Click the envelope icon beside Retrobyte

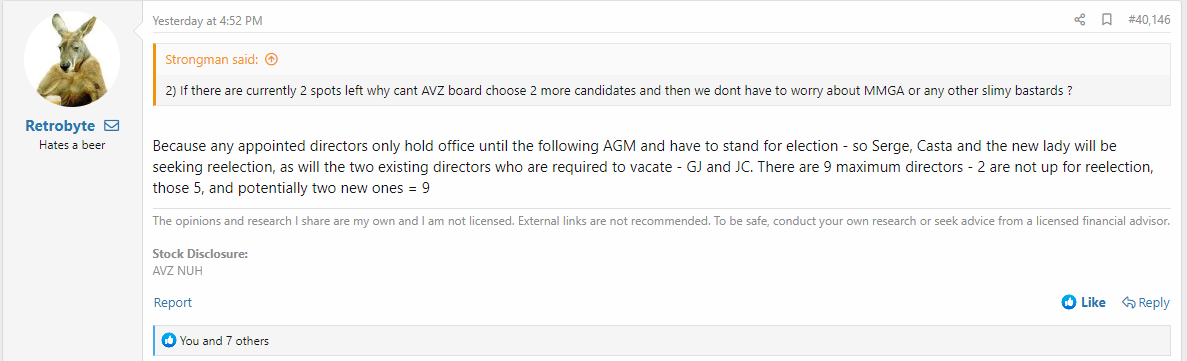[x=111, y=125]
